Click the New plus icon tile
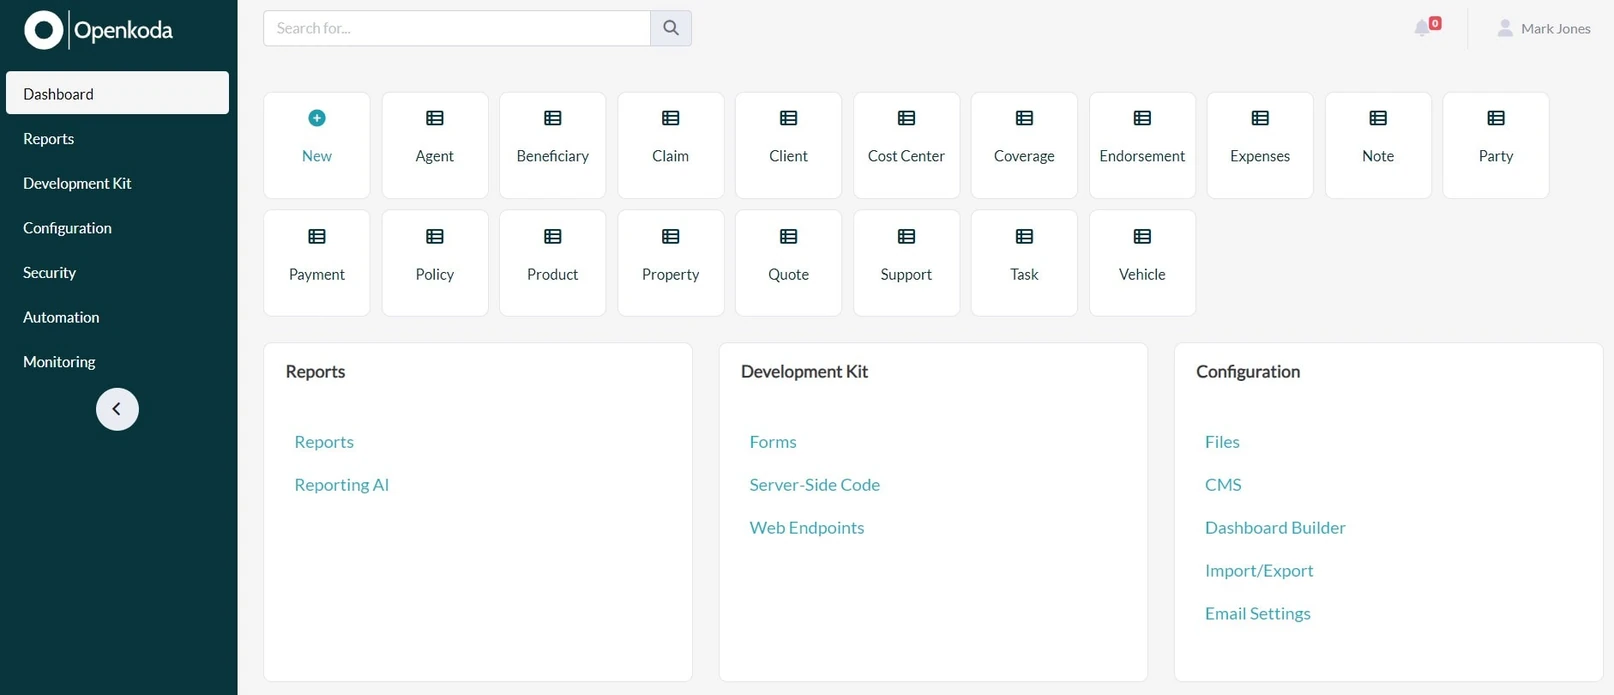Viewport: 1614px width, 695px height. (317, 145)
